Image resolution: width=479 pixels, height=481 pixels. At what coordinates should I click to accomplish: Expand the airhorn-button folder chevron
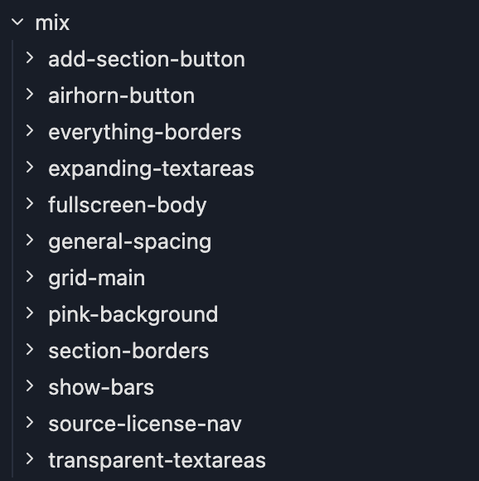coord(30,95)
